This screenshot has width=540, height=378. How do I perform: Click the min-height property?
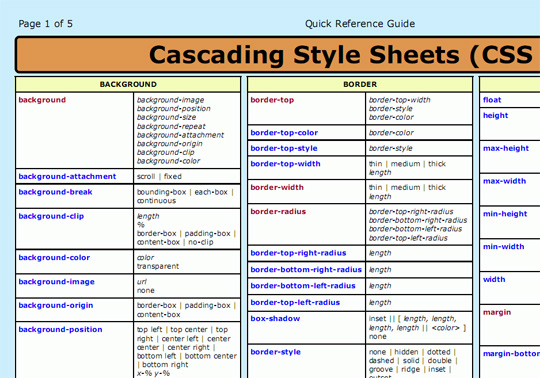[x=505, y=214]
